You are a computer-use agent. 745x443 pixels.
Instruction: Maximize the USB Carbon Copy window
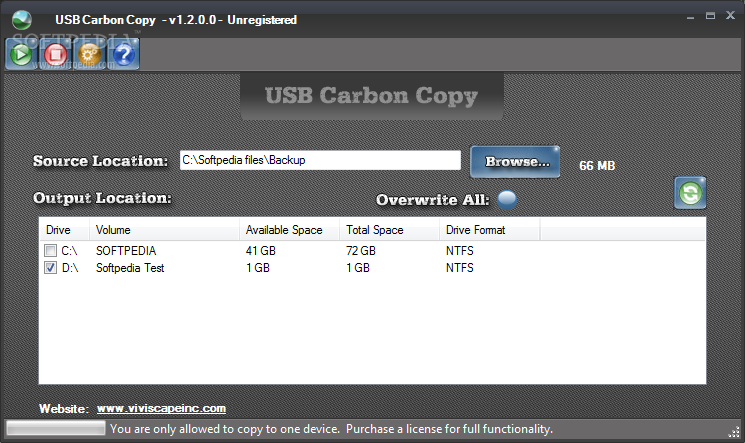[710, 16]
